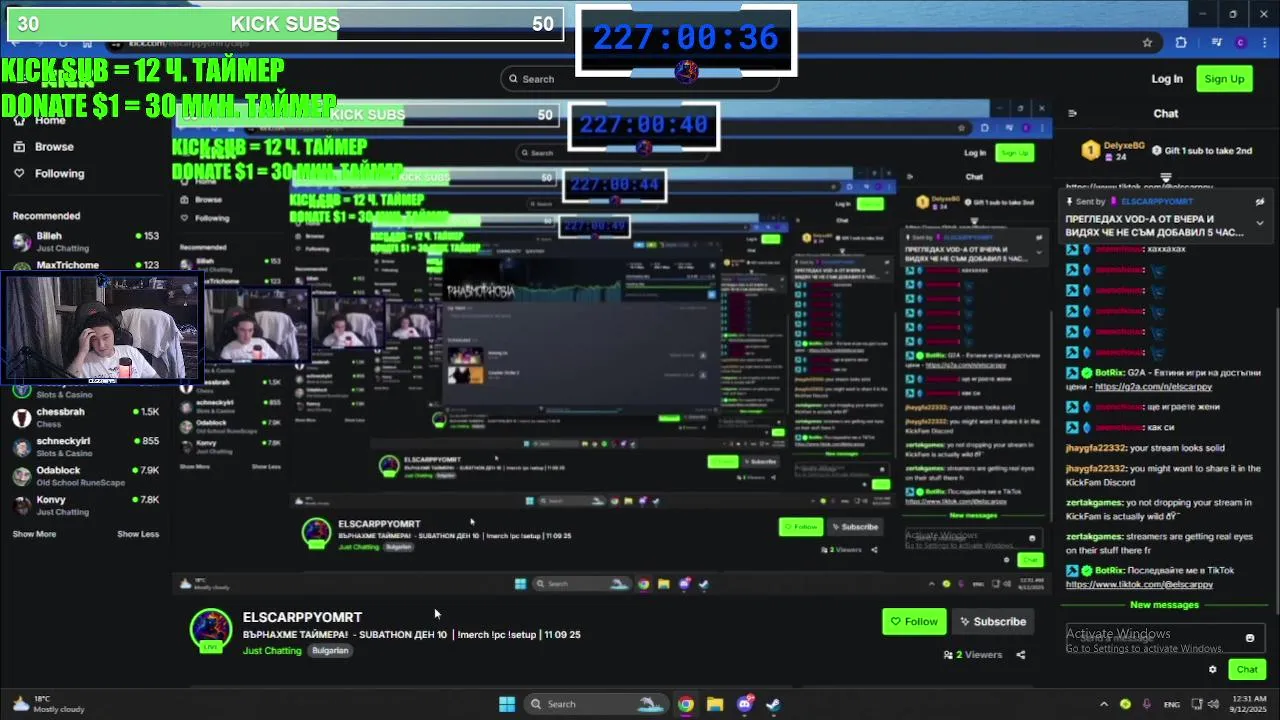Share the stream via the share icon
The width and height of the screenshot is (1280, 720).
click(1021, 655)
